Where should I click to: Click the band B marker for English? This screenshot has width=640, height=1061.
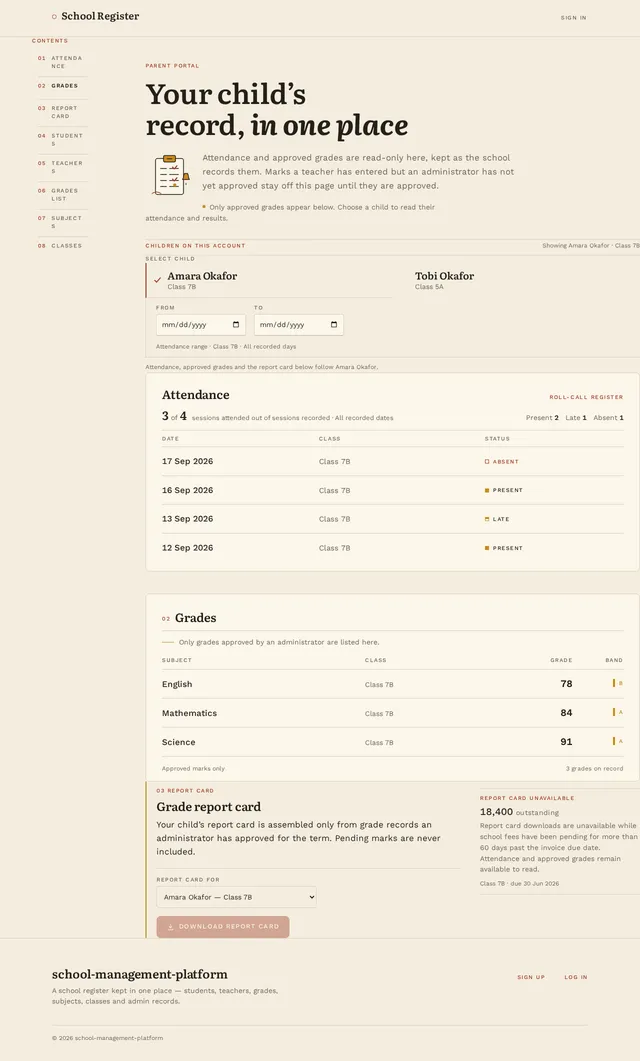click(618, 683)
